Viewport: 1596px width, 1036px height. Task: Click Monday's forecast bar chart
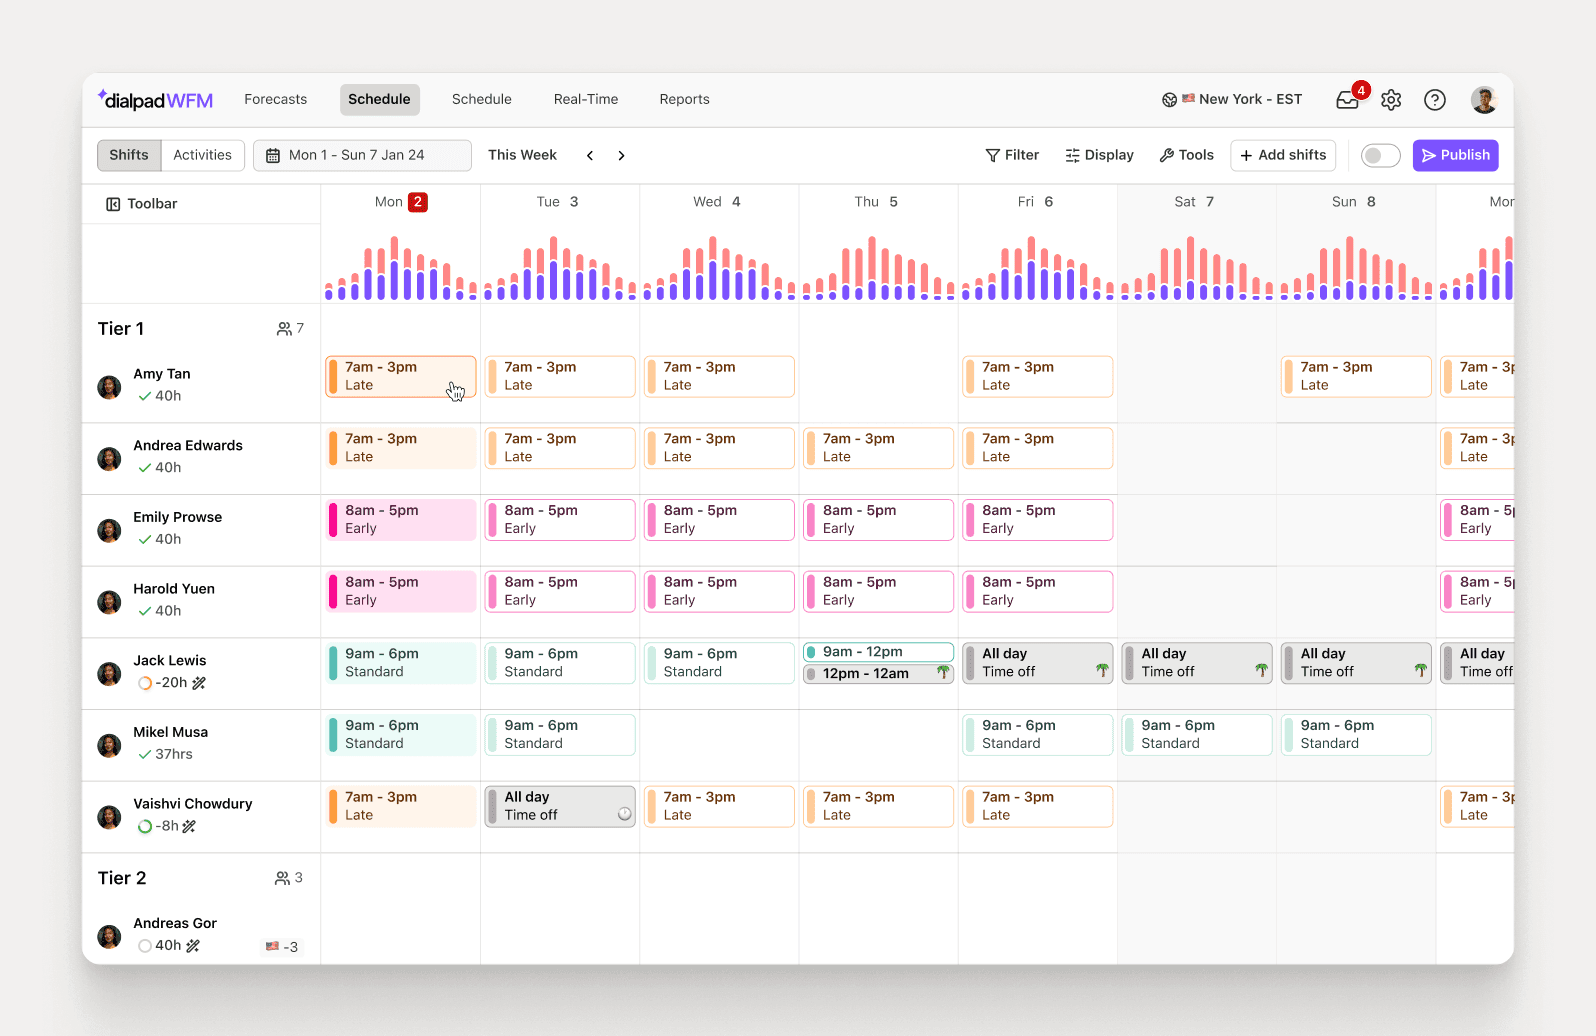pos(401,268)
